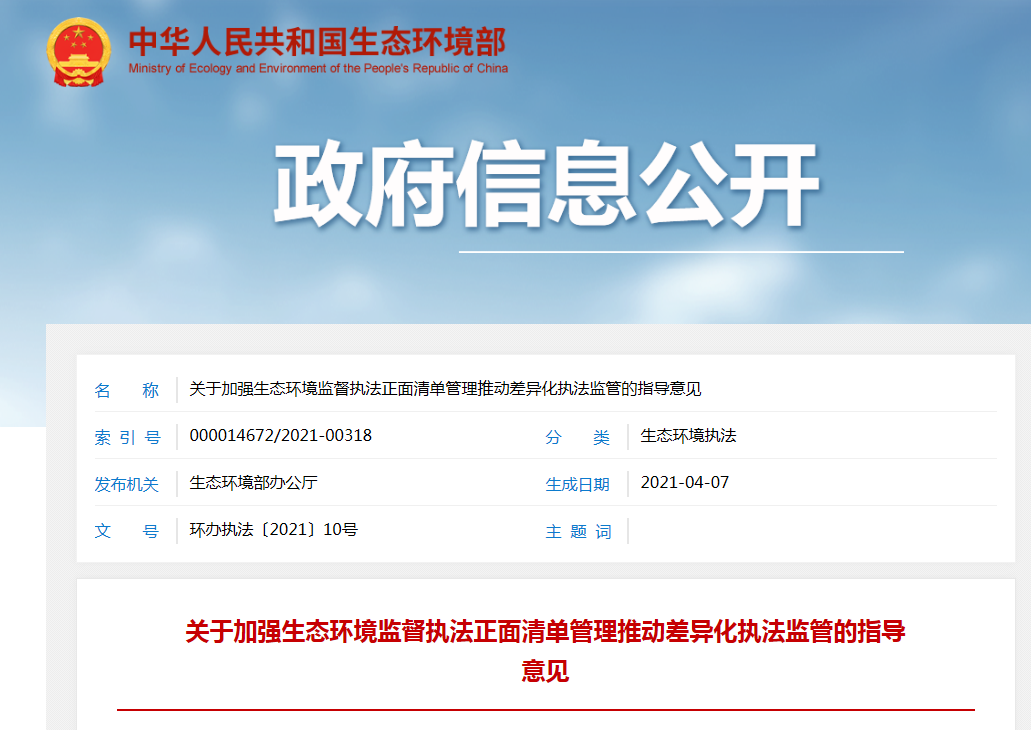
Task: Click the issuing agency 生态环境部办公厅
Action: (252, 483)
